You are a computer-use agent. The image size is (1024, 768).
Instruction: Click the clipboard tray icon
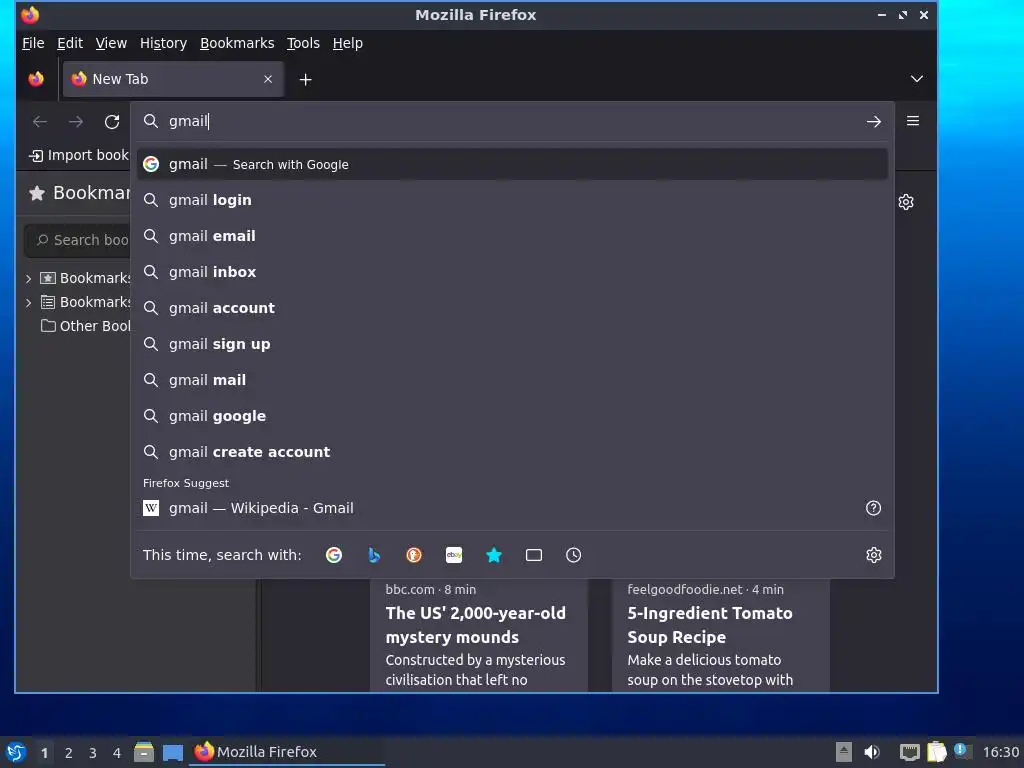pos(936,752)
